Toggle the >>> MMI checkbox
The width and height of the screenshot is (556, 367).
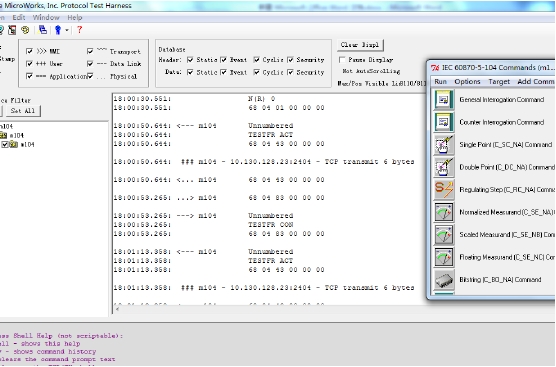point(29,51)
